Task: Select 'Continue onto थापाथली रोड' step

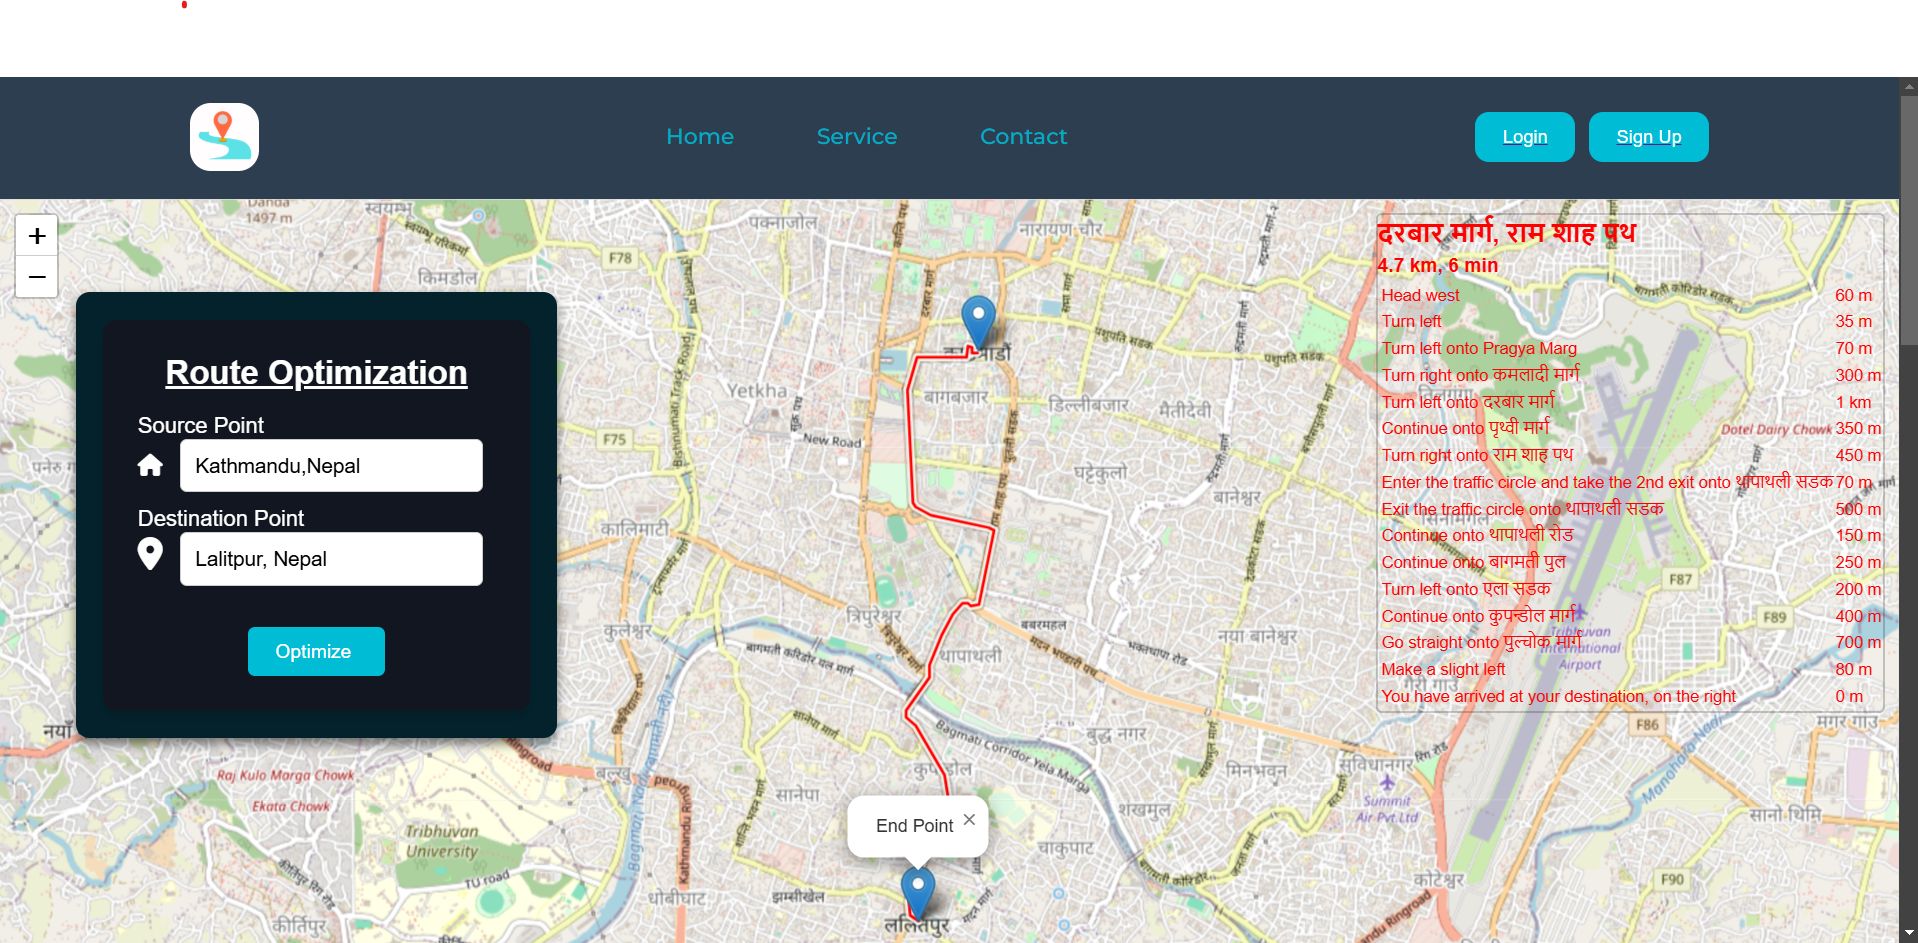Action: (1630, 535)
